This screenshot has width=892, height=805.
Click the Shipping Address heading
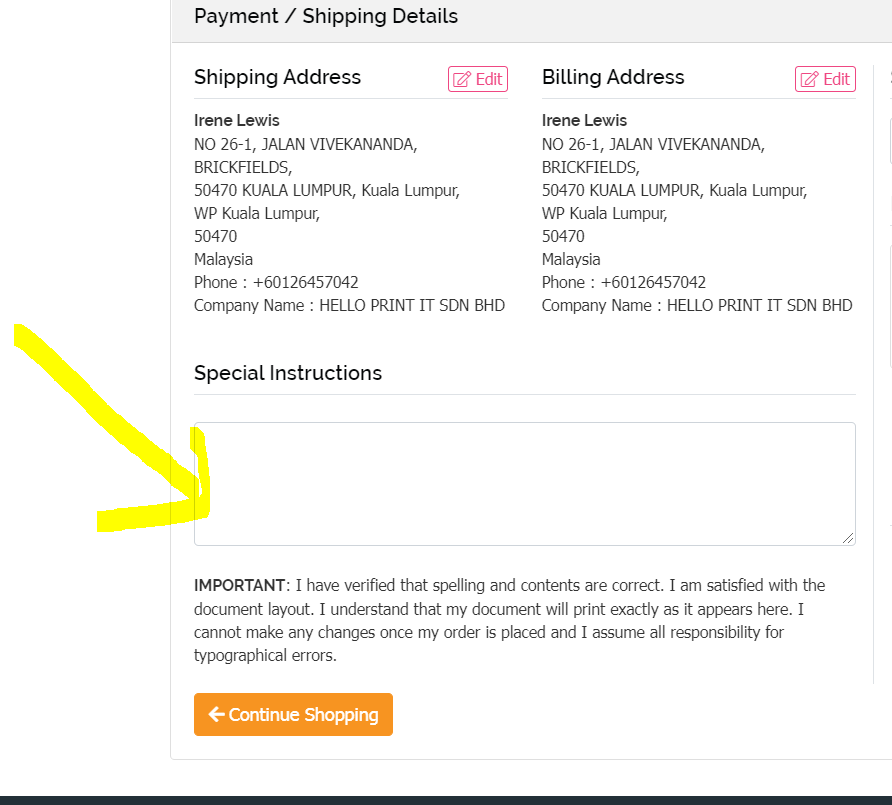(x=277, y=78)
